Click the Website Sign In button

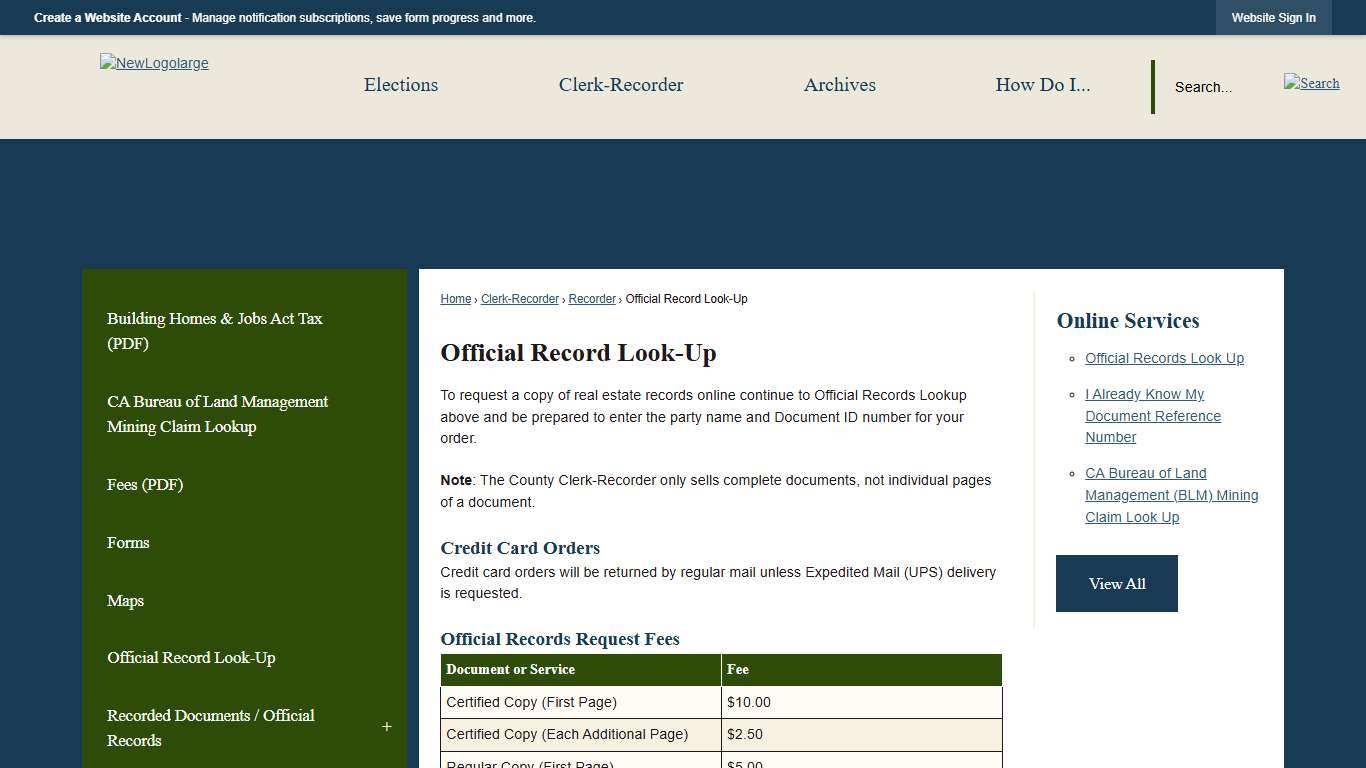click(x=1274, y=17)
